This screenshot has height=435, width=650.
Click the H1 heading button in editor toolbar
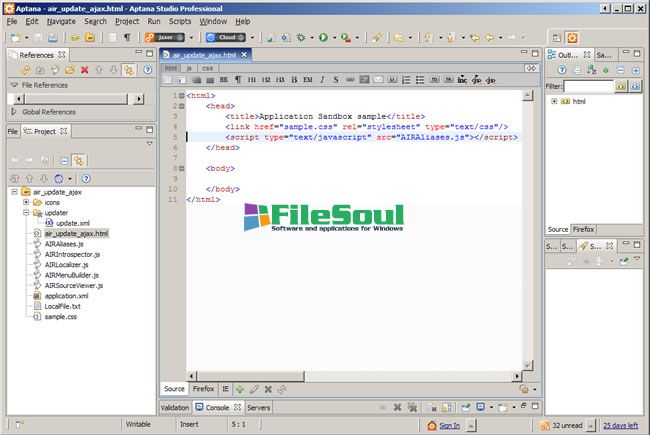pos(251,79)
